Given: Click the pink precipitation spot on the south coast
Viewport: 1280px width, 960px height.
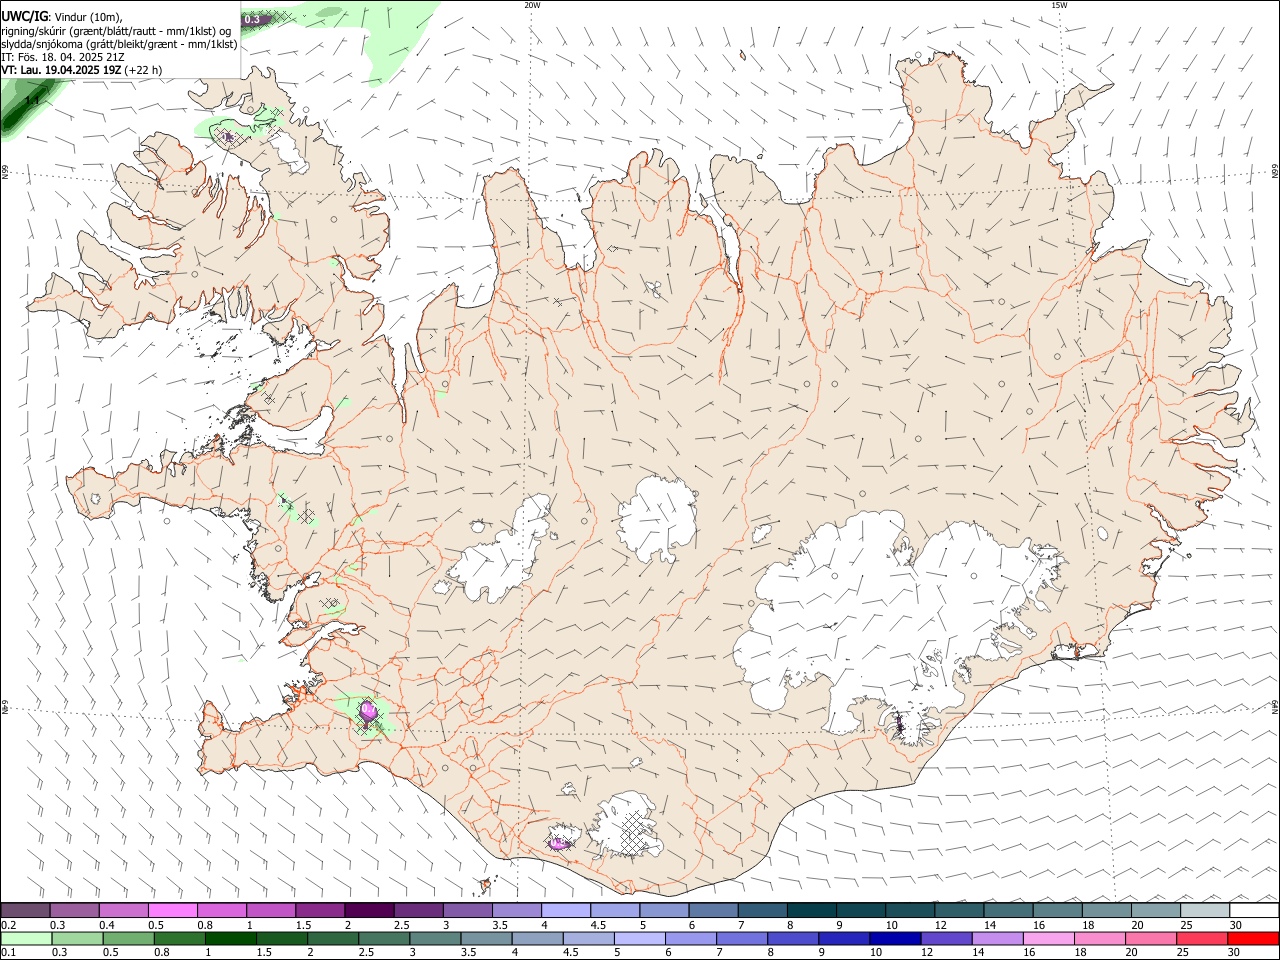Looking at the screenshot, I should coord(558,843).
